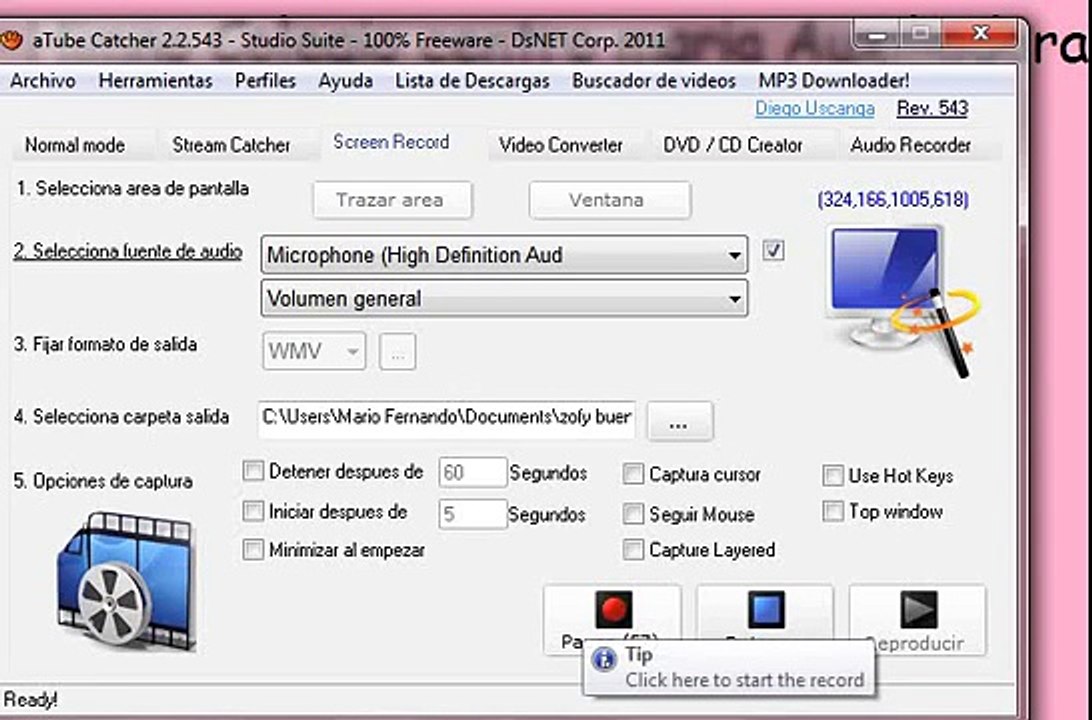Open the MP3 Downloader! menu
1092x720 pixels.
coord(834,81)
